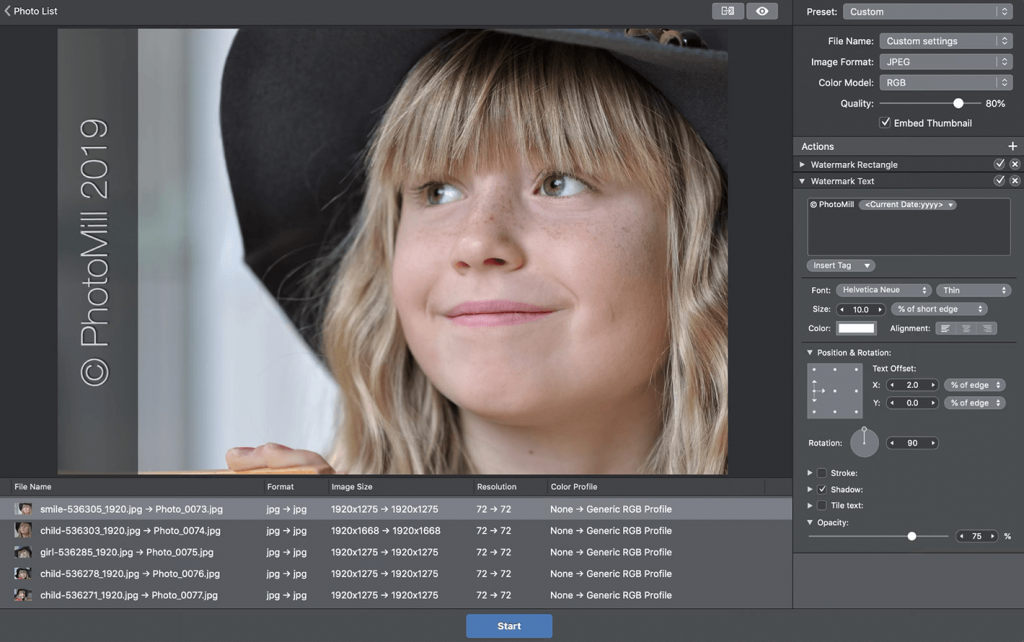Image resolution: width=1024 pixels, height=642 pixels.
Task: Remove the Watermark Text action
Action: (1014, 180)
